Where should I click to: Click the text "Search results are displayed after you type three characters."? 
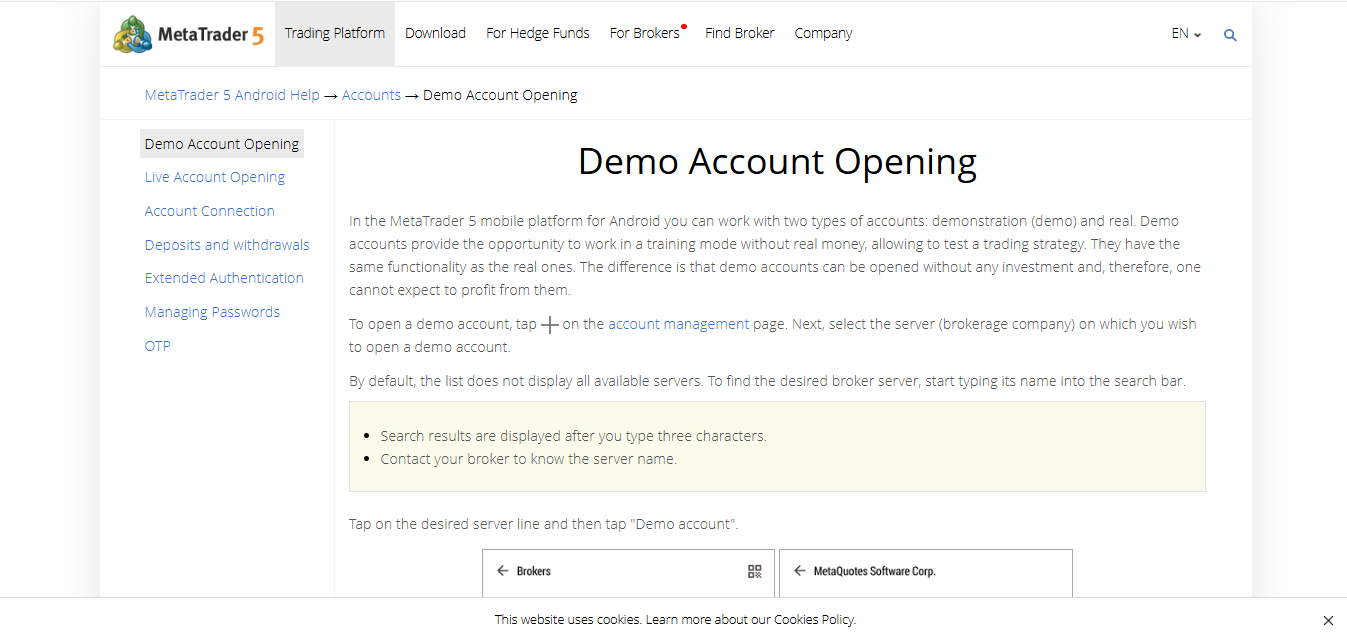coord(573,436)
